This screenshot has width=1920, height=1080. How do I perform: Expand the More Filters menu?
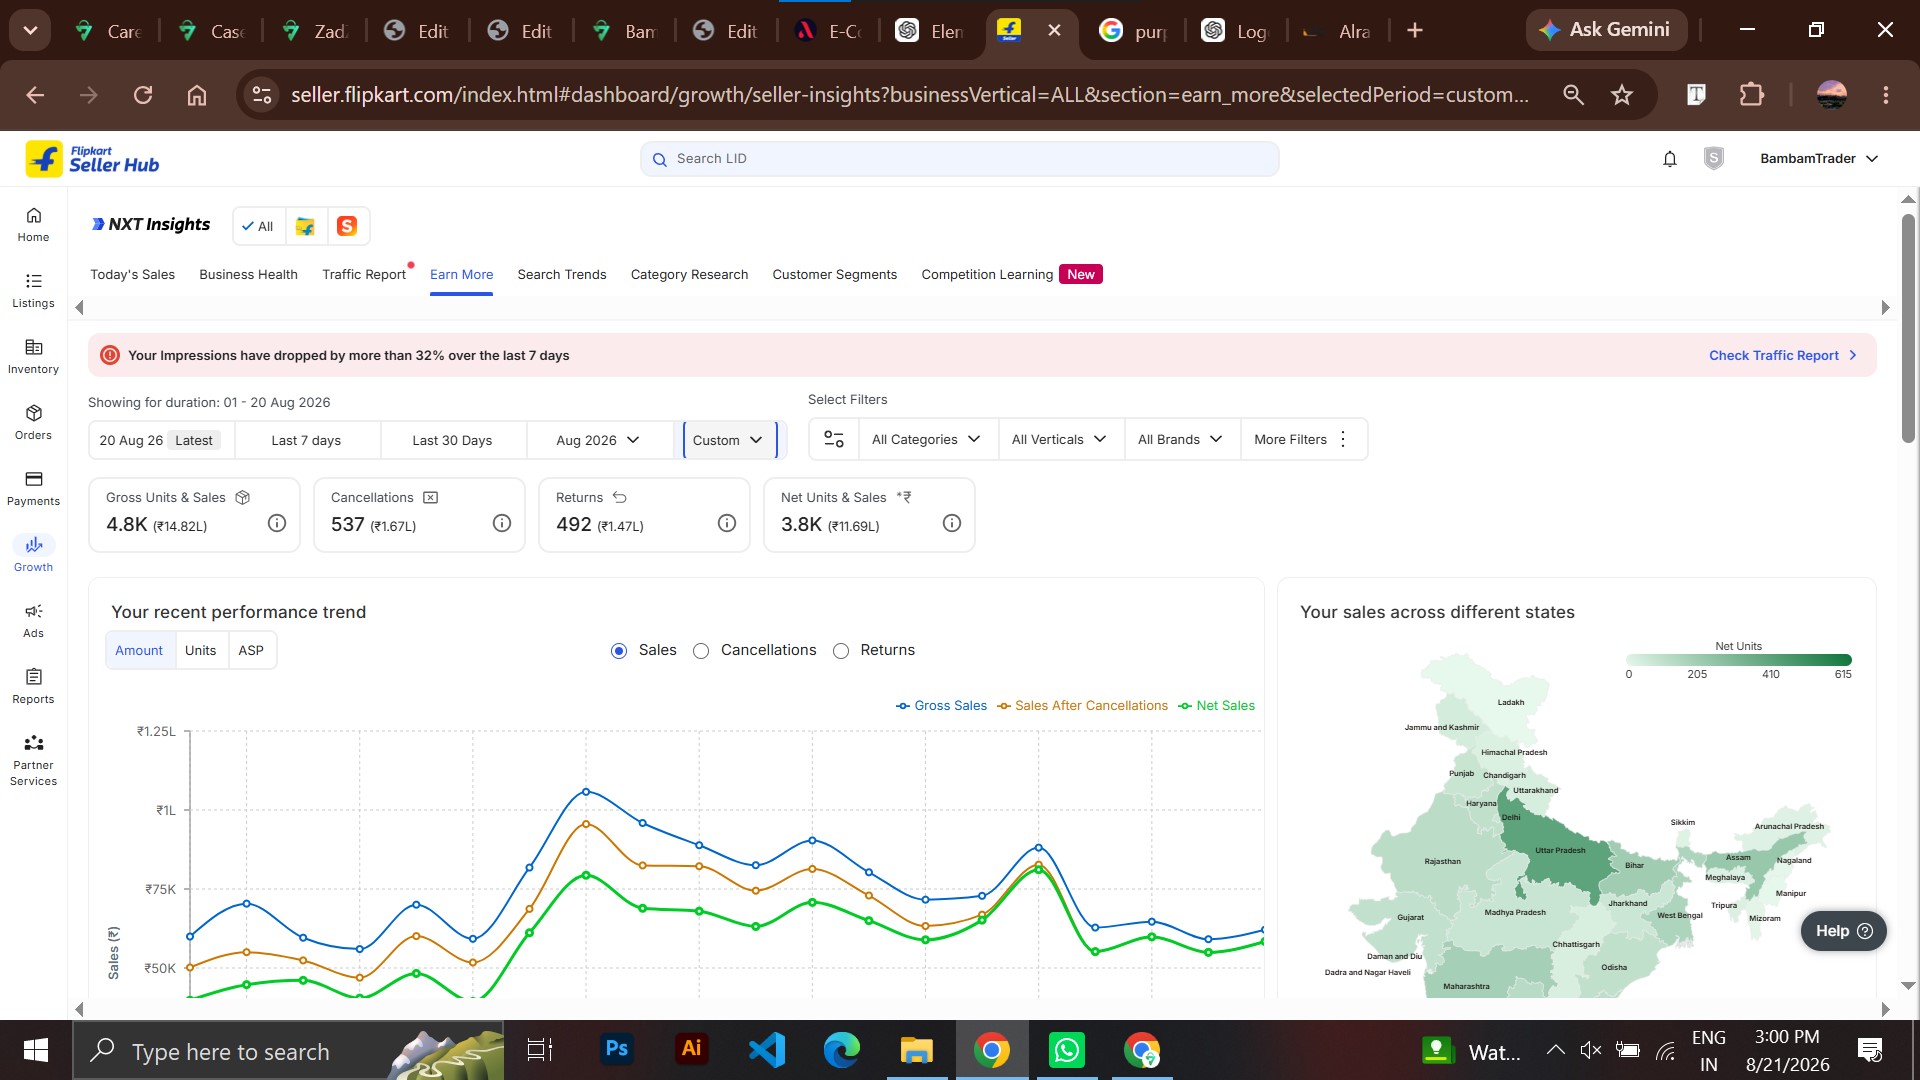point(1302,439)
